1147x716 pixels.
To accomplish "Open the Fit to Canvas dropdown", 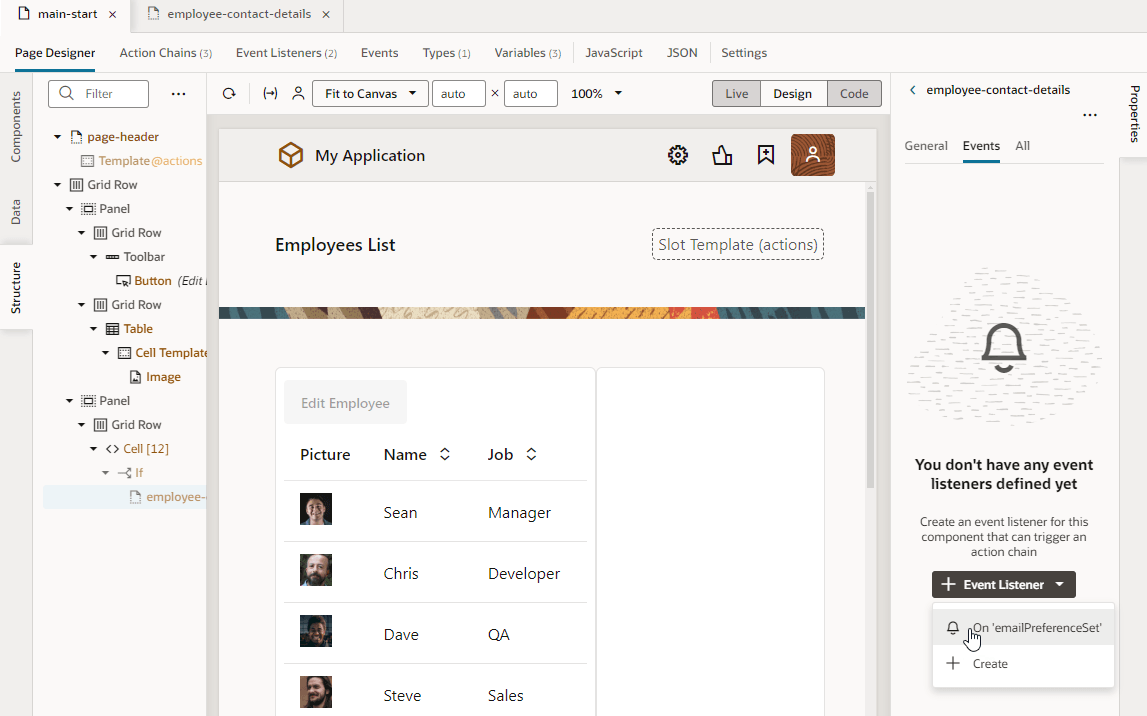I will coord(369,93).
